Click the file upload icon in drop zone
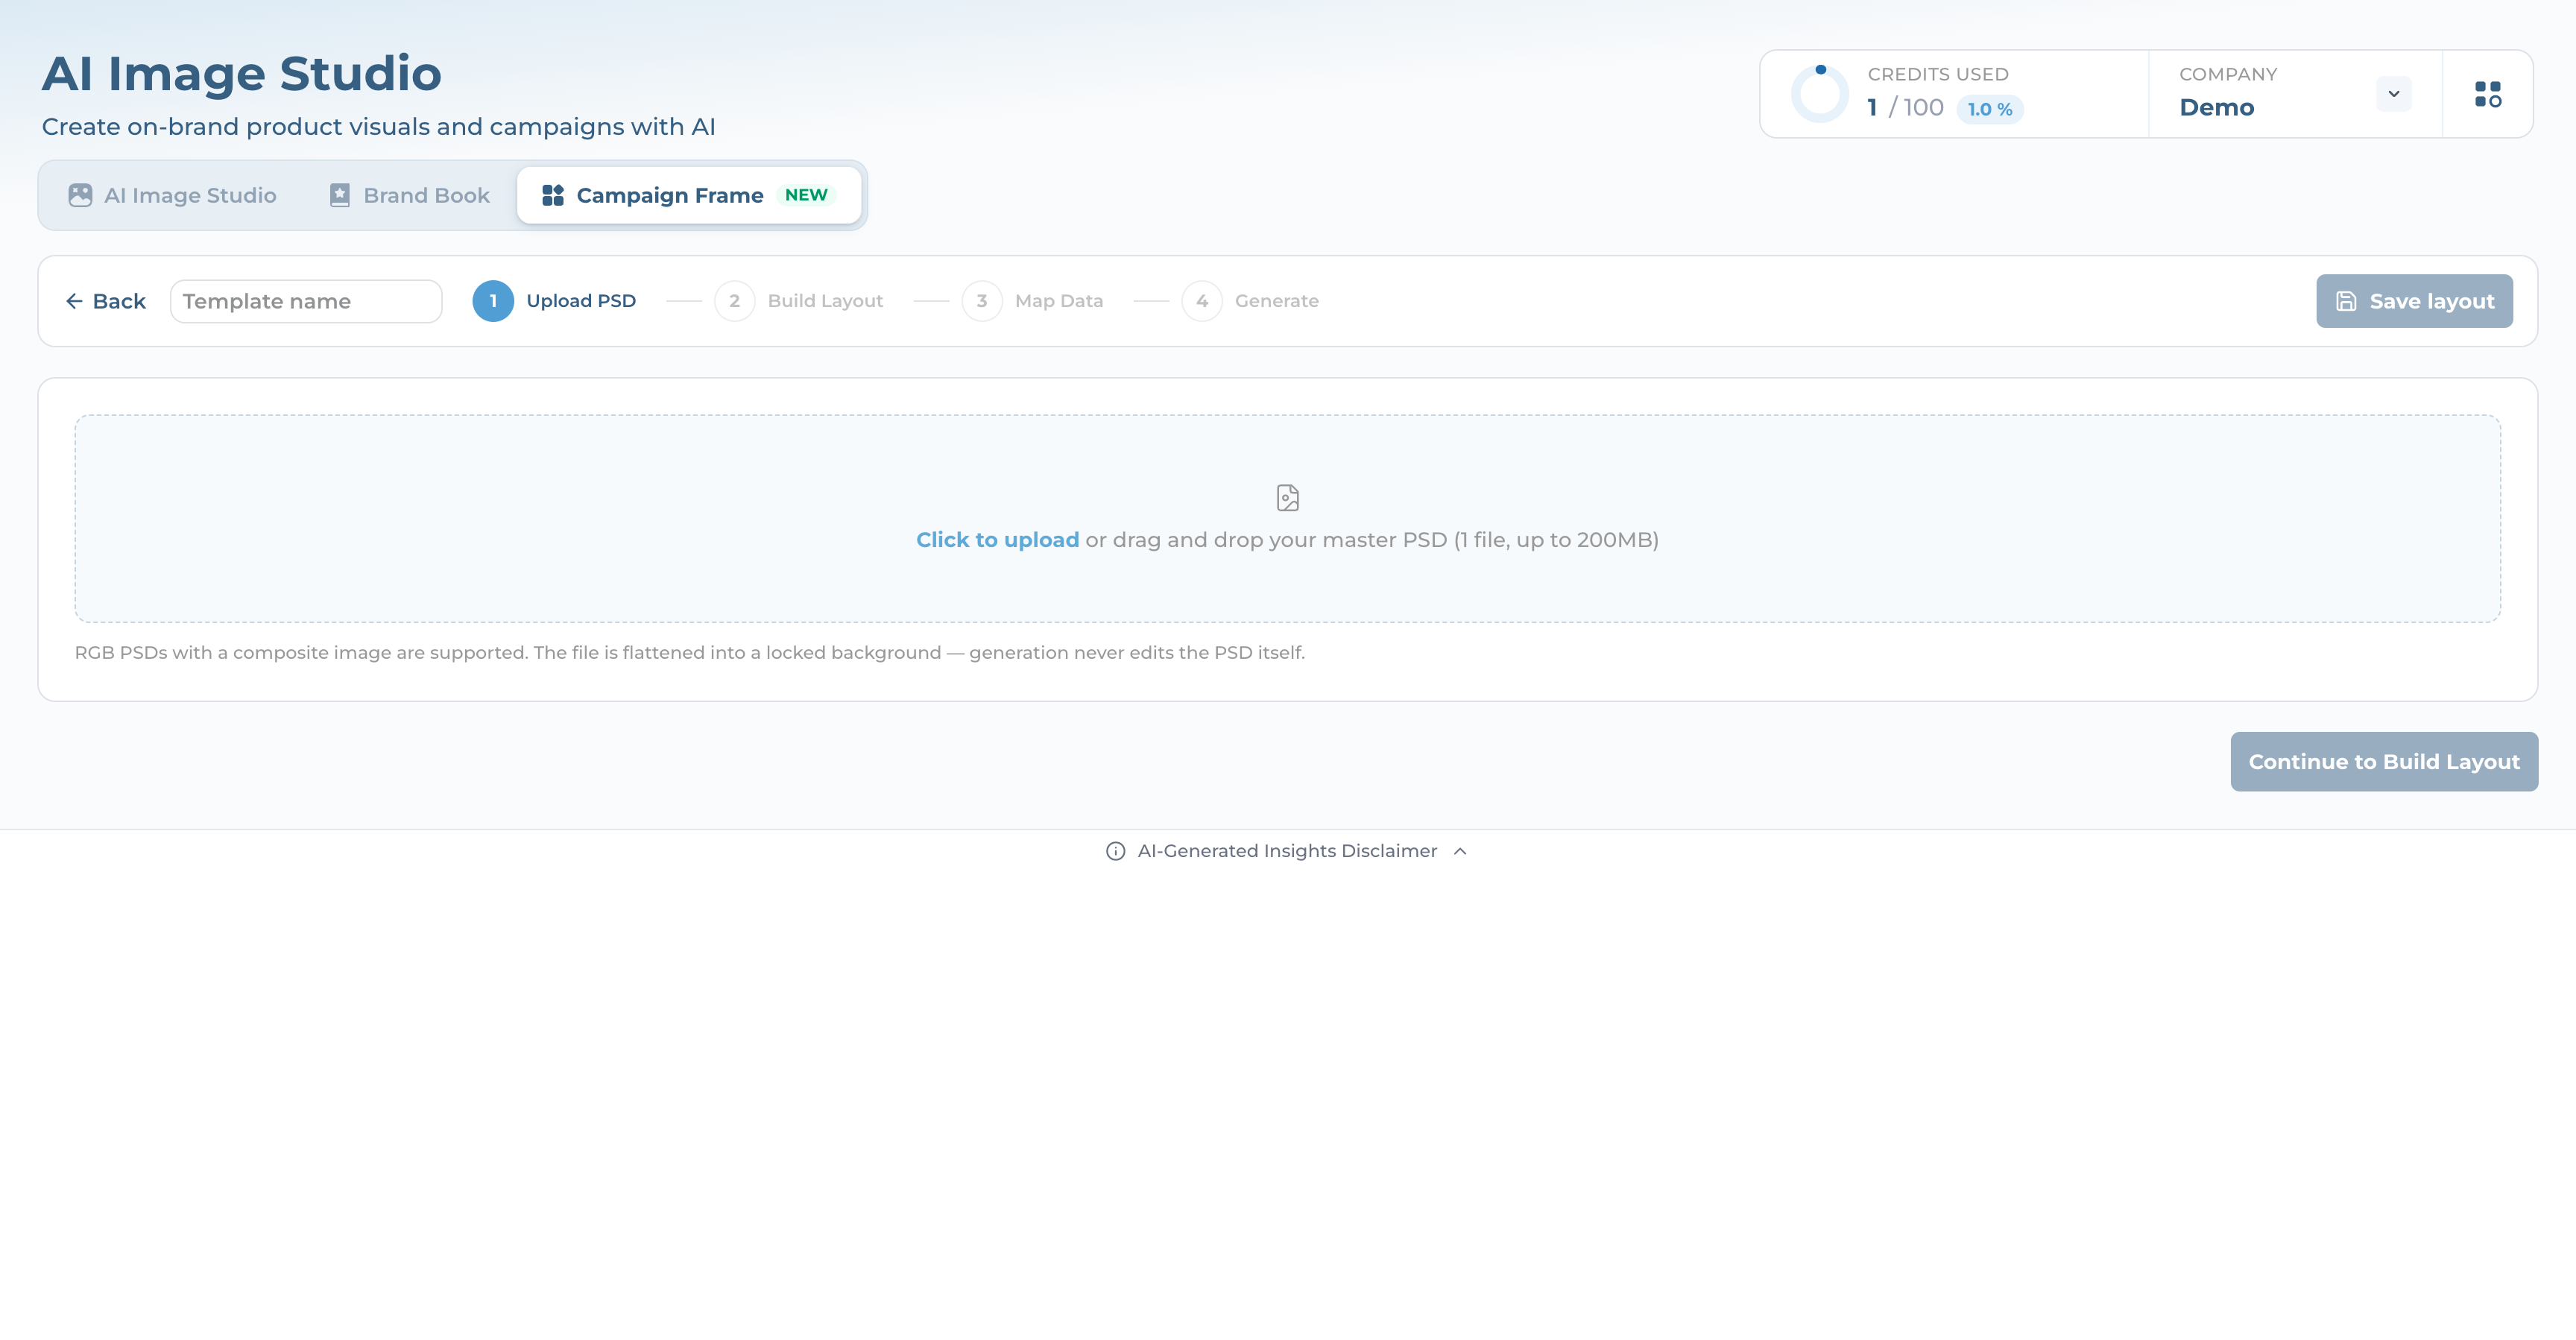Viewport: 2576px width, 1340px height. (1288, 498)
